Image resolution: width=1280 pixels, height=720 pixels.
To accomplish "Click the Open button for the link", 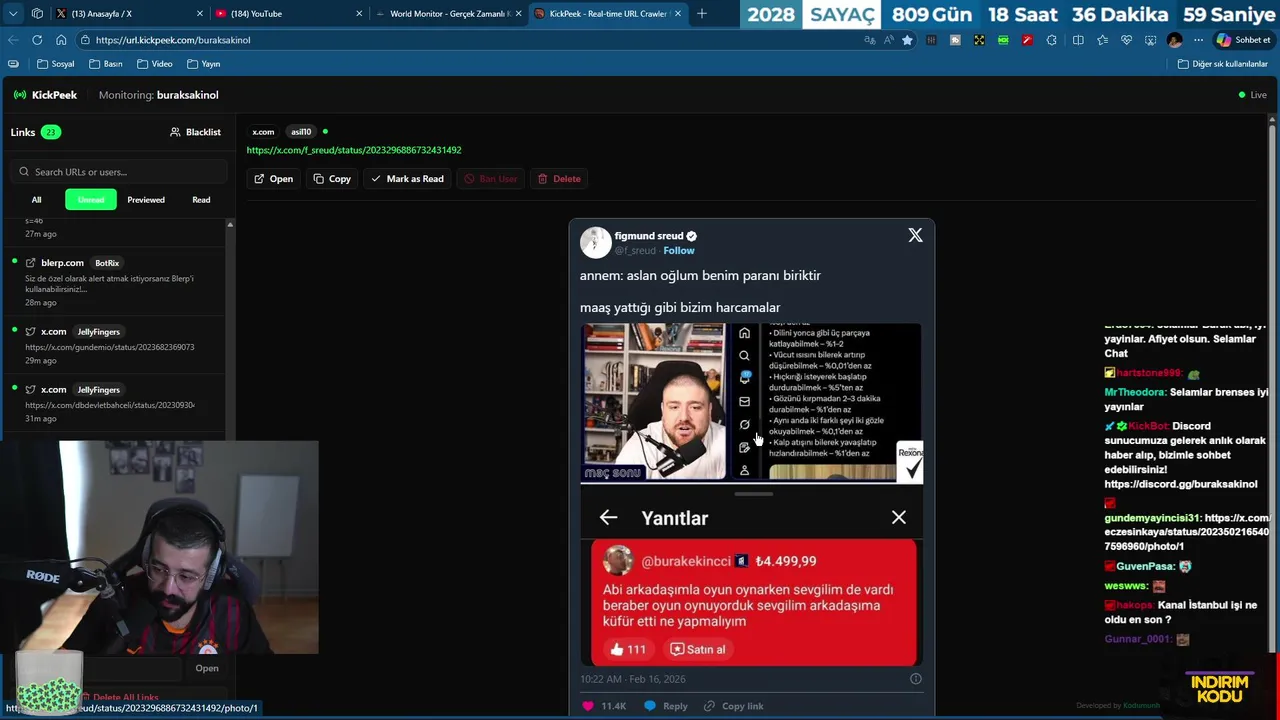I will [273, 179].
